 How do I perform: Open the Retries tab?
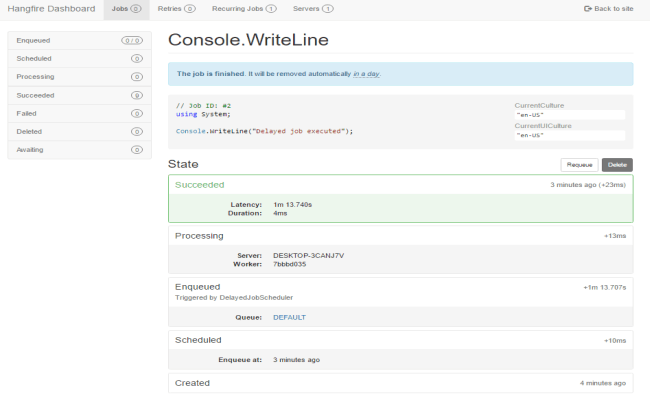click(x=175, y=8)
